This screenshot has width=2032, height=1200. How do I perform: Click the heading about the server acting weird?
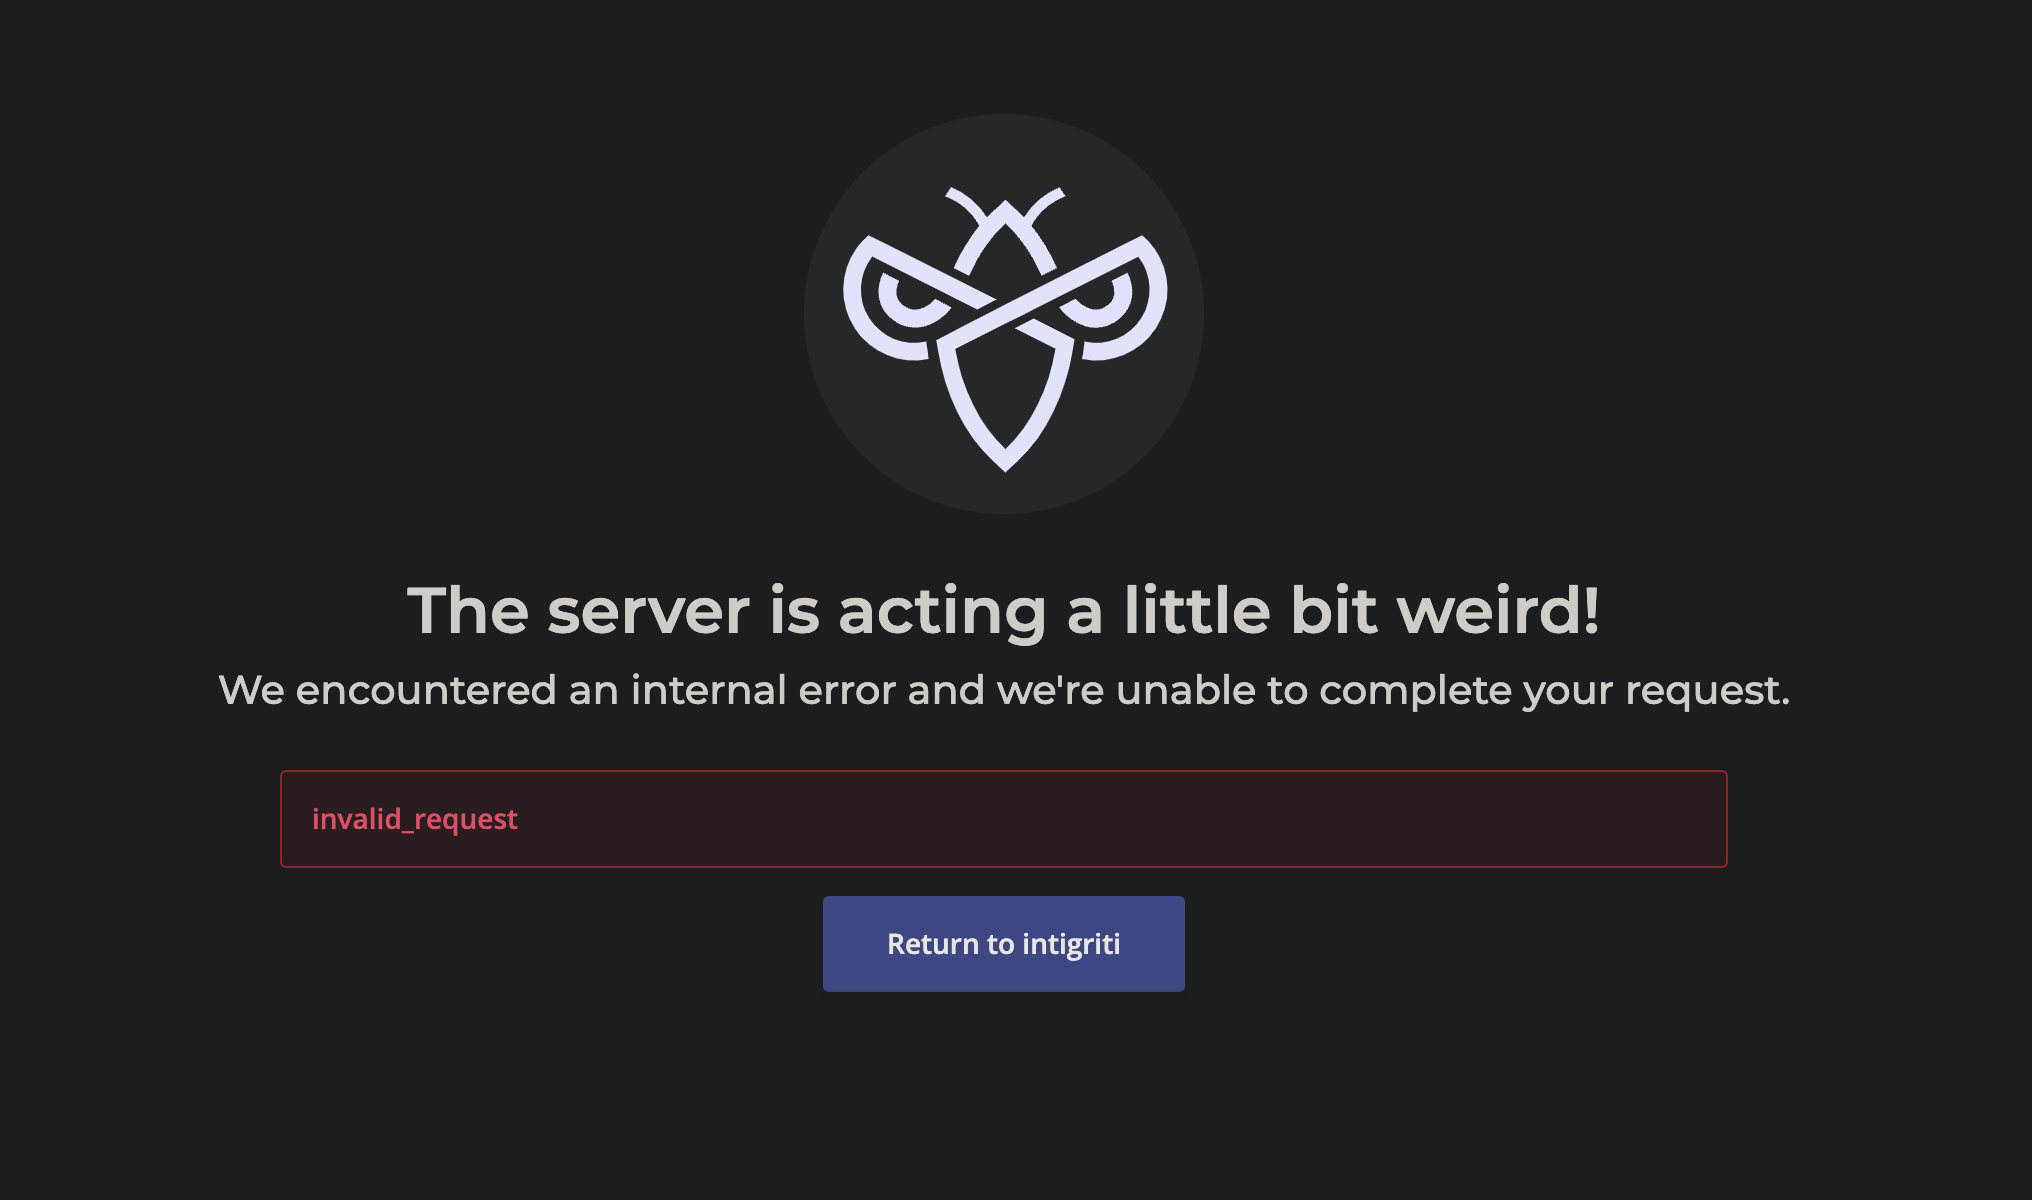pyautogui.click(x=1004, y=610)
